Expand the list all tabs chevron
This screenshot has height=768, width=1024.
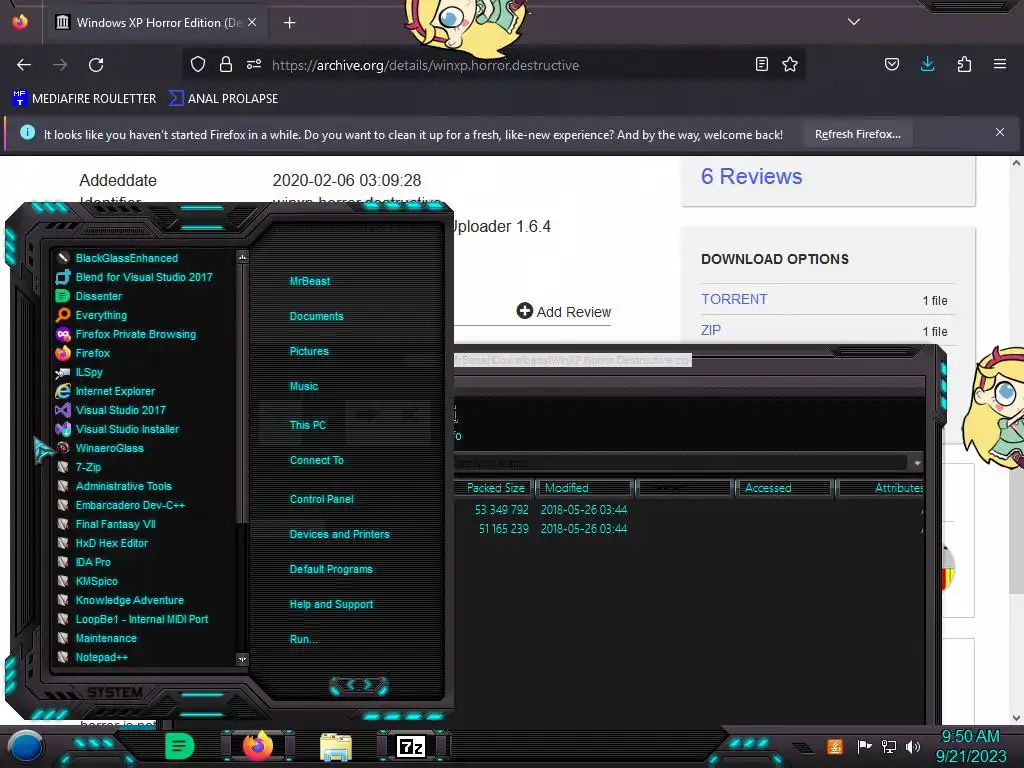(x=854, y=22)
